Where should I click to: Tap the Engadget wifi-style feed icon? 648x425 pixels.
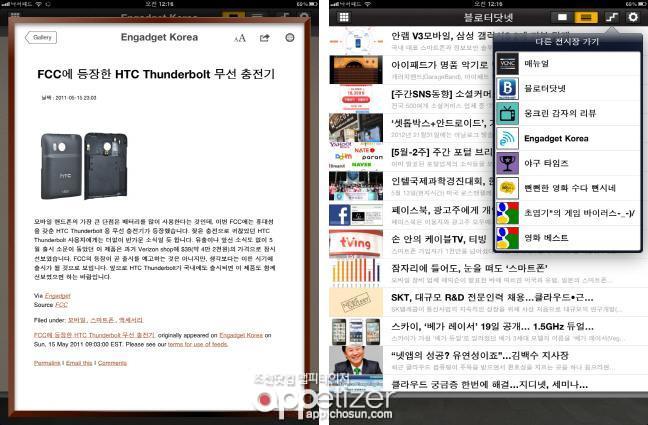pos(507,138)
